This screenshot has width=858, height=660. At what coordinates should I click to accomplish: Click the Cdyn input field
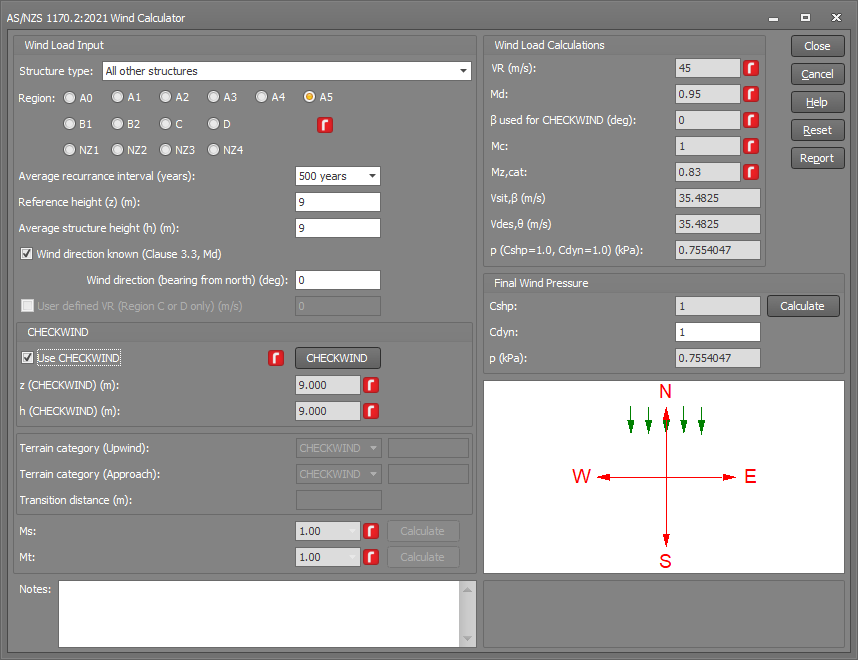tap(717, 332)
